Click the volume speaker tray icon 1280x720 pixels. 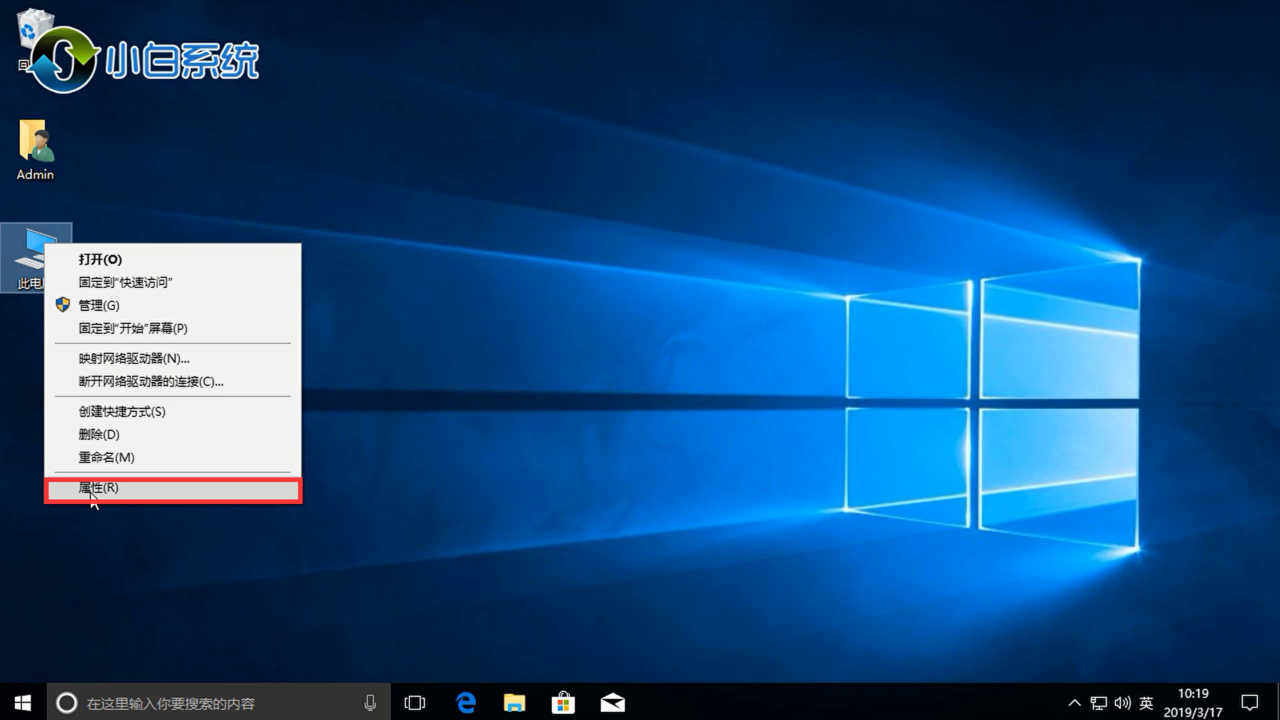[x=1122, y=703]
